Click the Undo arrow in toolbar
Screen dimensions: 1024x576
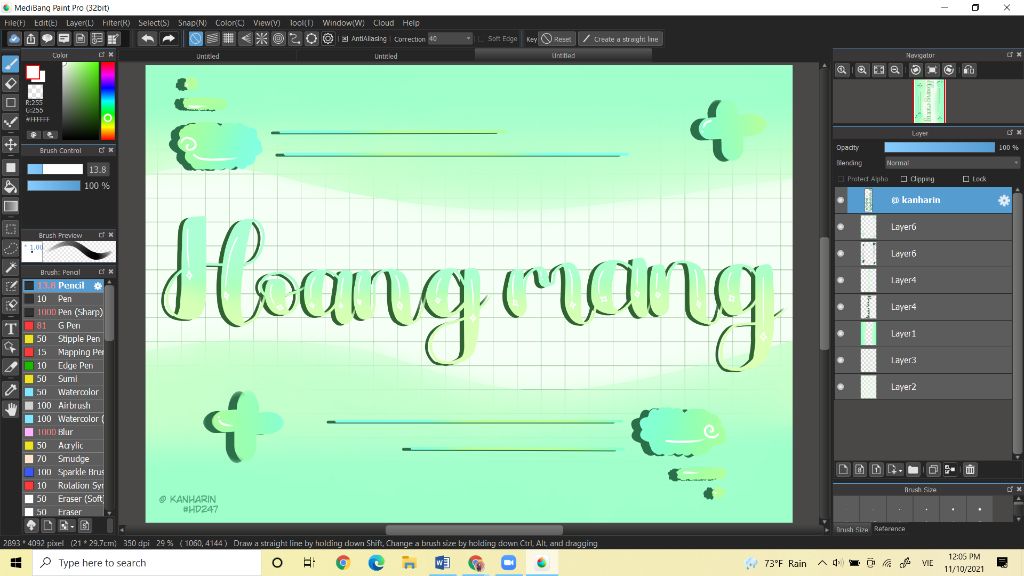148,39
